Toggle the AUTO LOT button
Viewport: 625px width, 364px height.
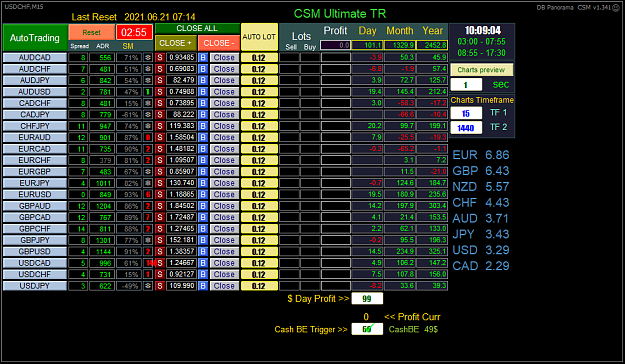pos(259,37)
